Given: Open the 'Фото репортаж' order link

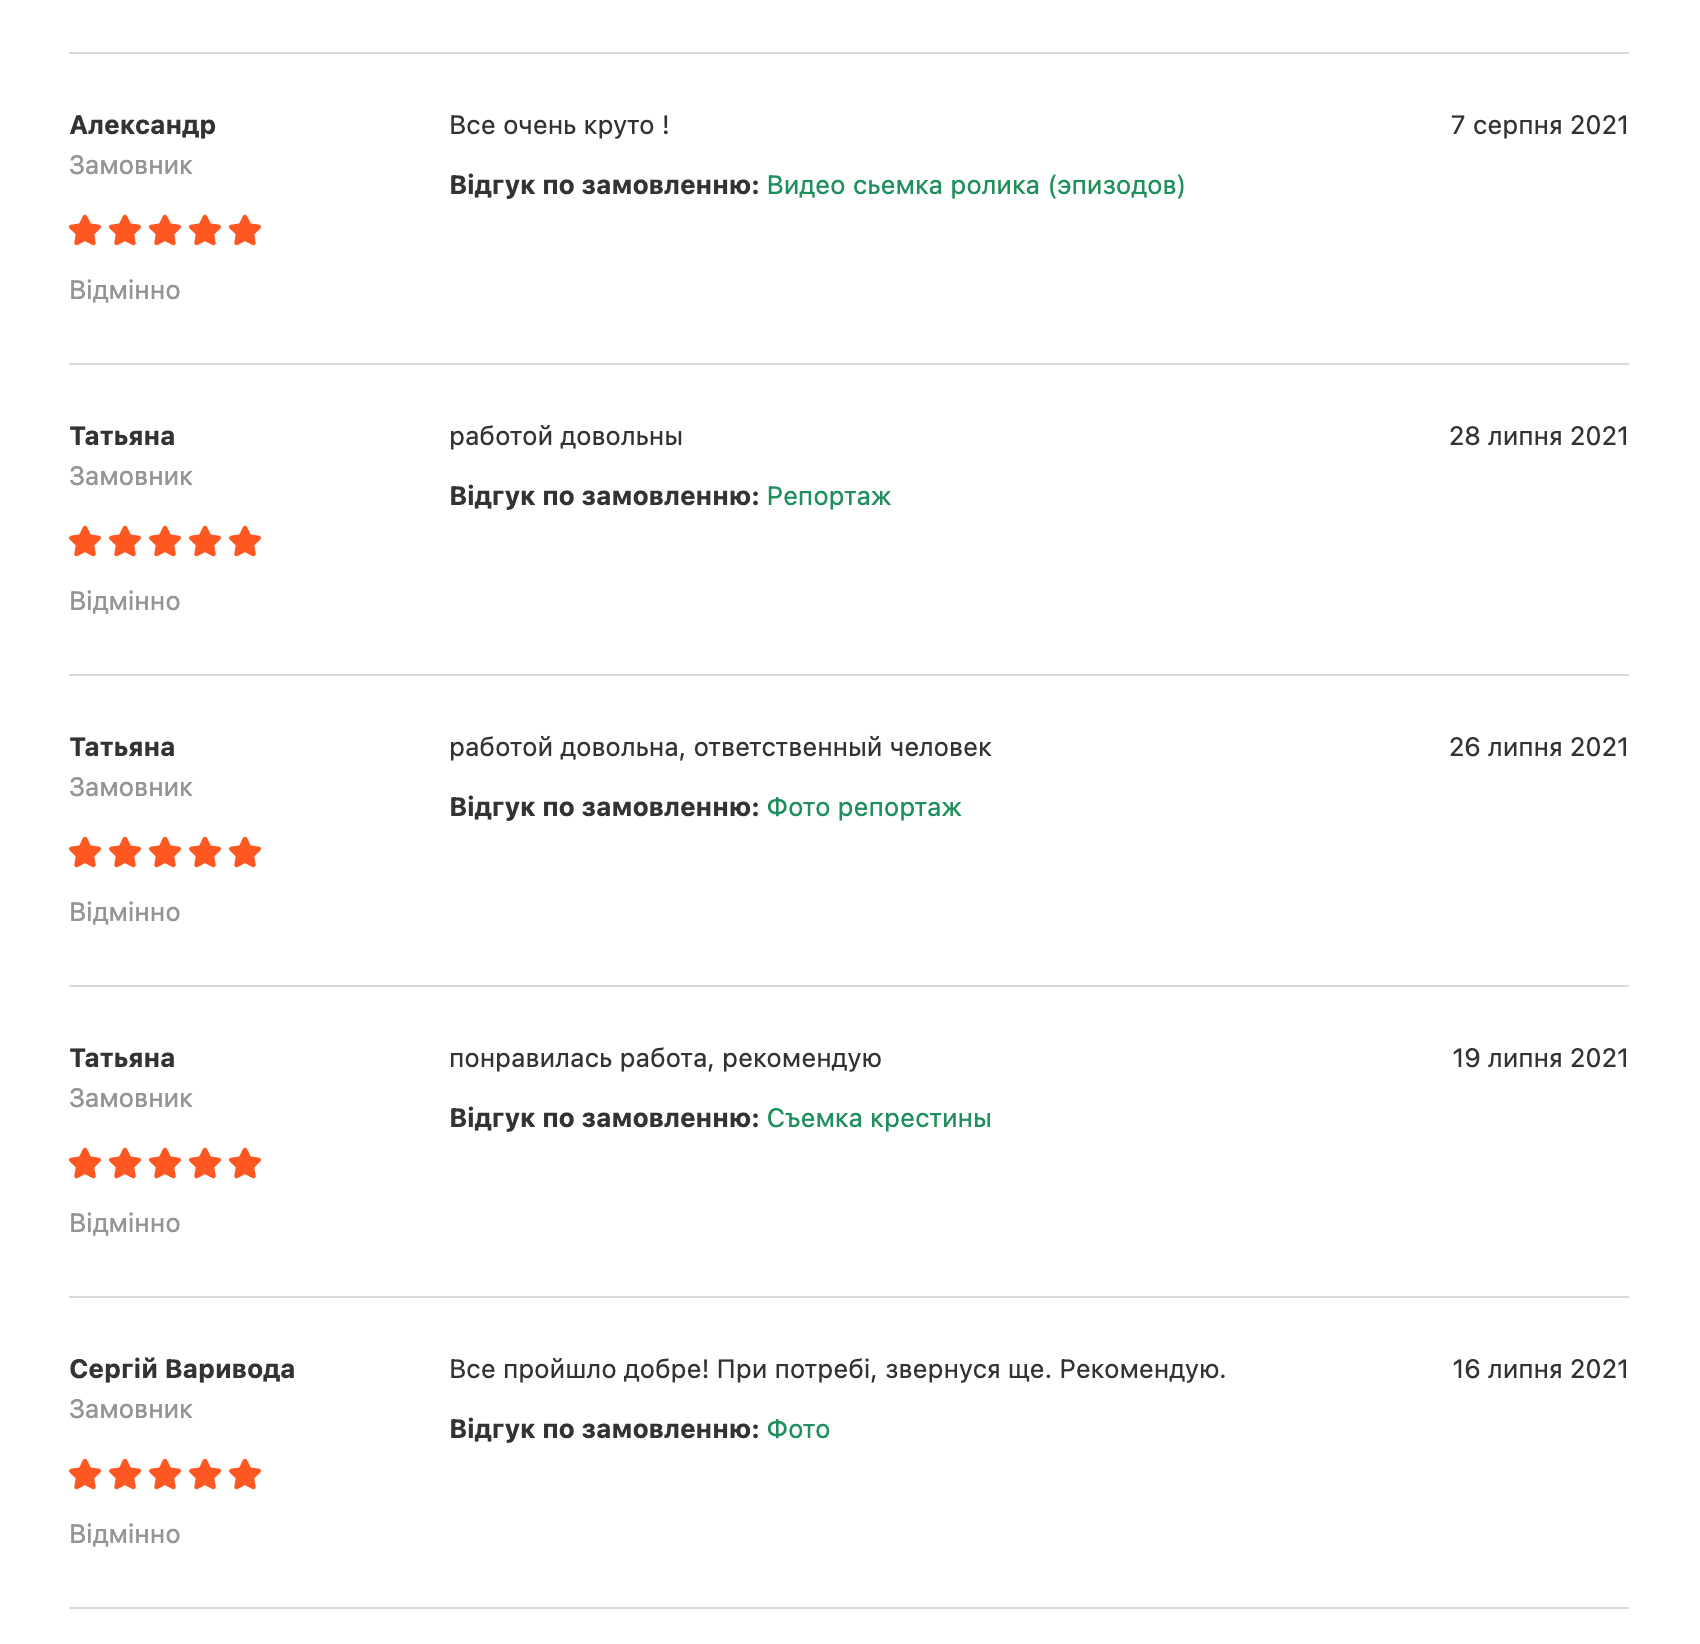Looking at the screenshot, I should tap(864, 808).
